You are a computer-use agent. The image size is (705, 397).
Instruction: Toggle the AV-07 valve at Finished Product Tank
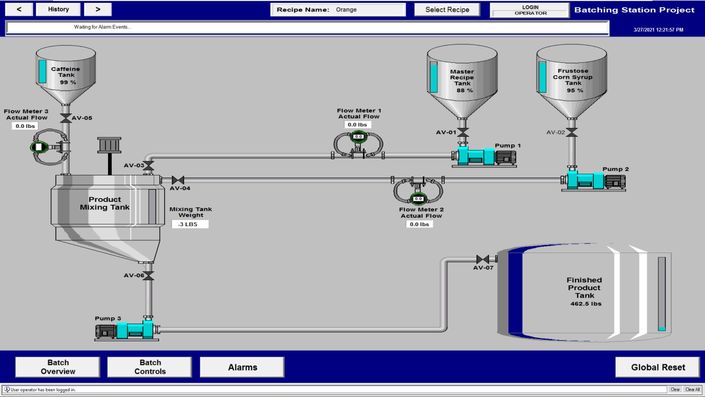[x=482, y=259]
